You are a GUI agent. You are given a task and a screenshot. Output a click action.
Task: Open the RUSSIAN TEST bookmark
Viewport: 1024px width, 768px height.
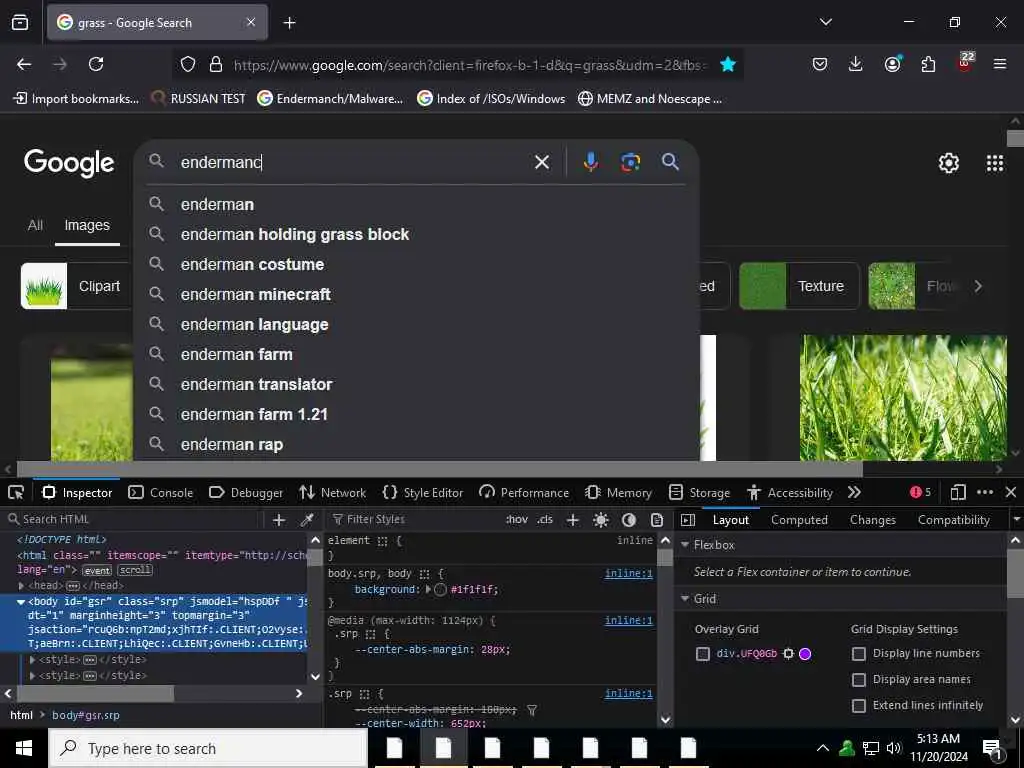pos(199,99)
